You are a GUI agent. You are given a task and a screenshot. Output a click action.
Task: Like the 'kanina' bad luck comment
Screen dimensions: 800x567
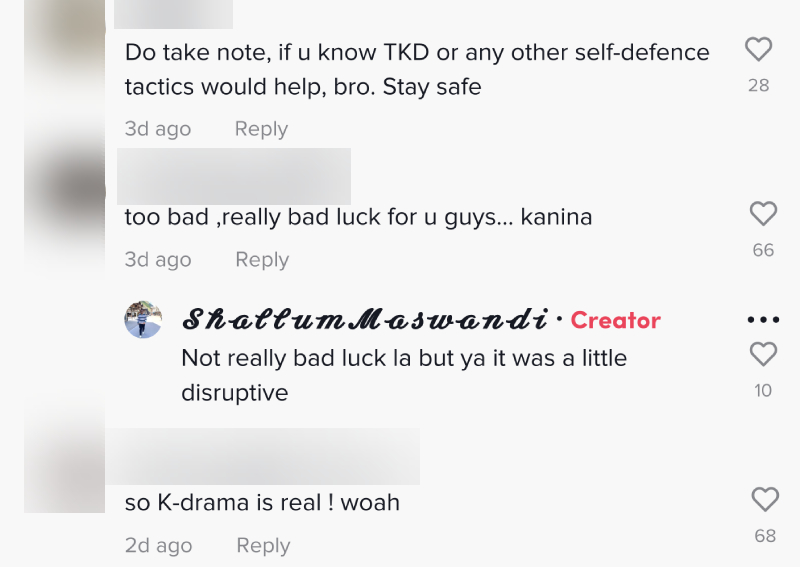(763, 213)
